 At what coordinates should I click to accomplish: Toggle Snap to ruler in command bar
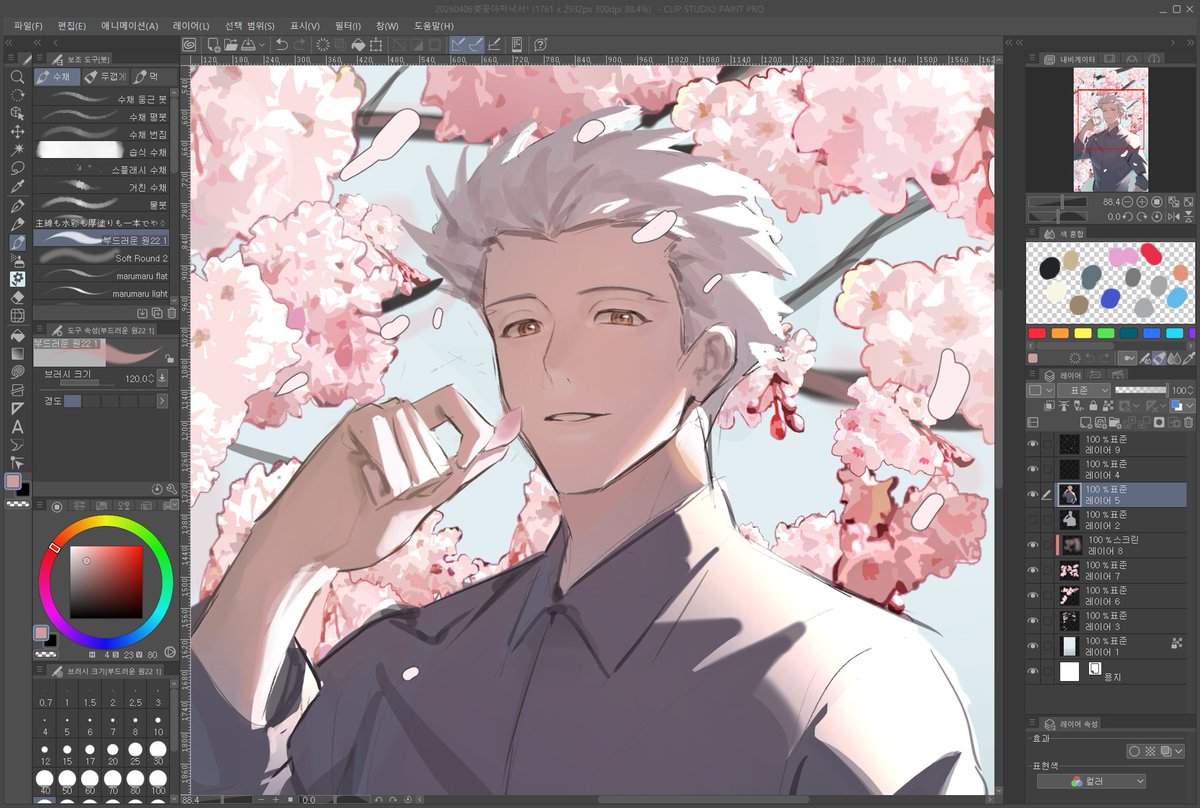point(459,45)
